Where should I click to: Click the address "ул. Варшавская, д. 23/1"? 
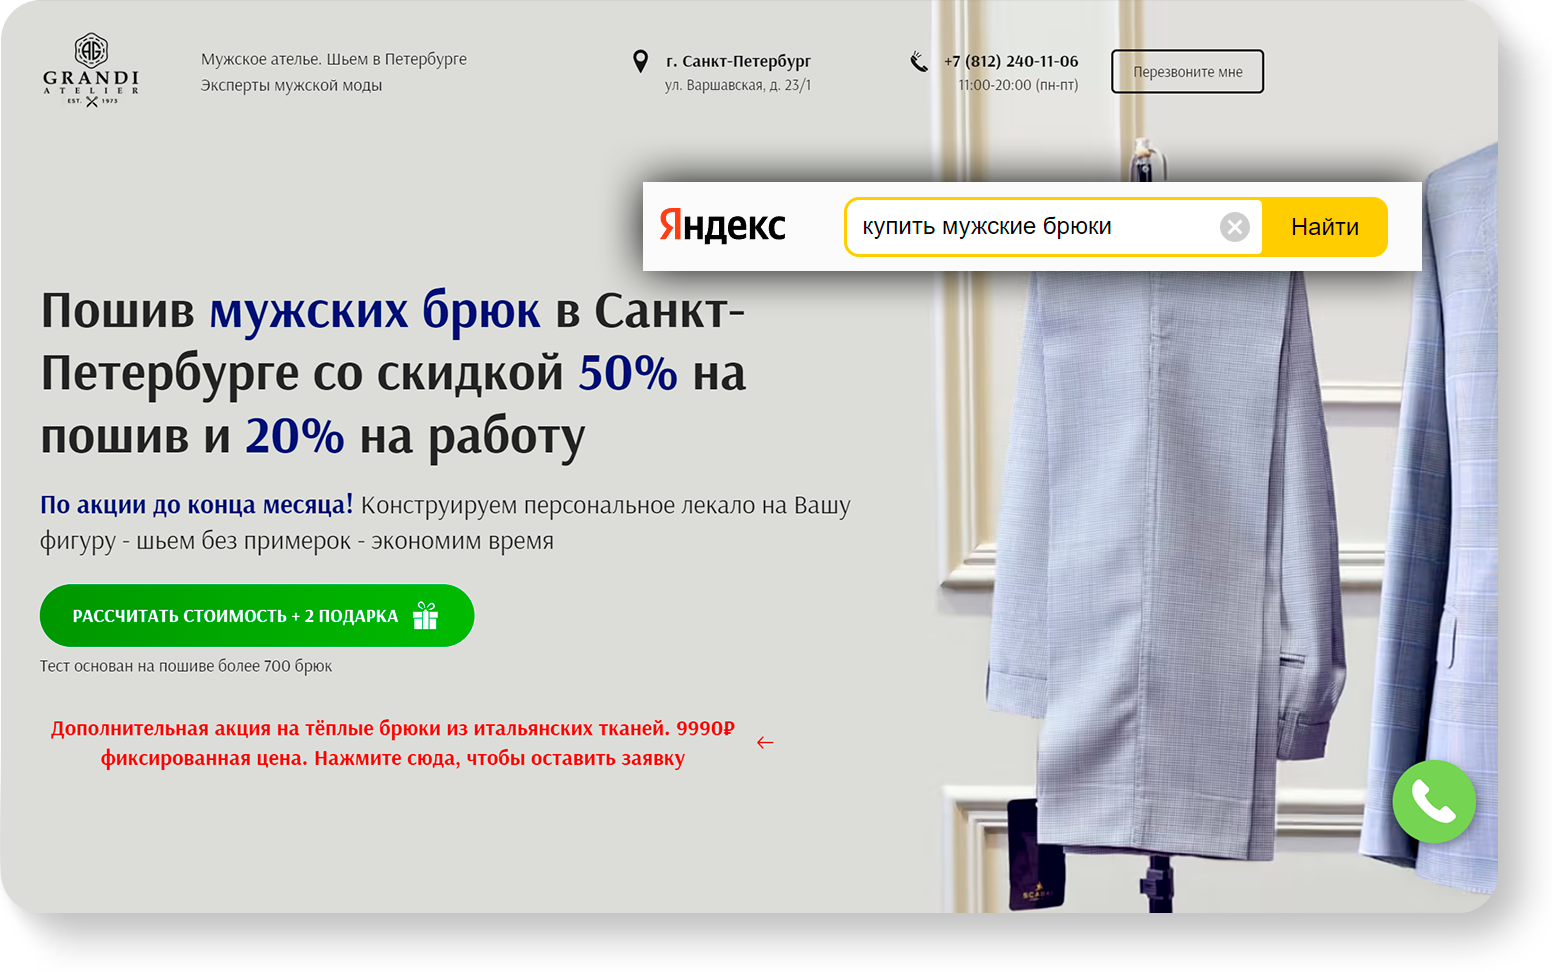[738, 85]
